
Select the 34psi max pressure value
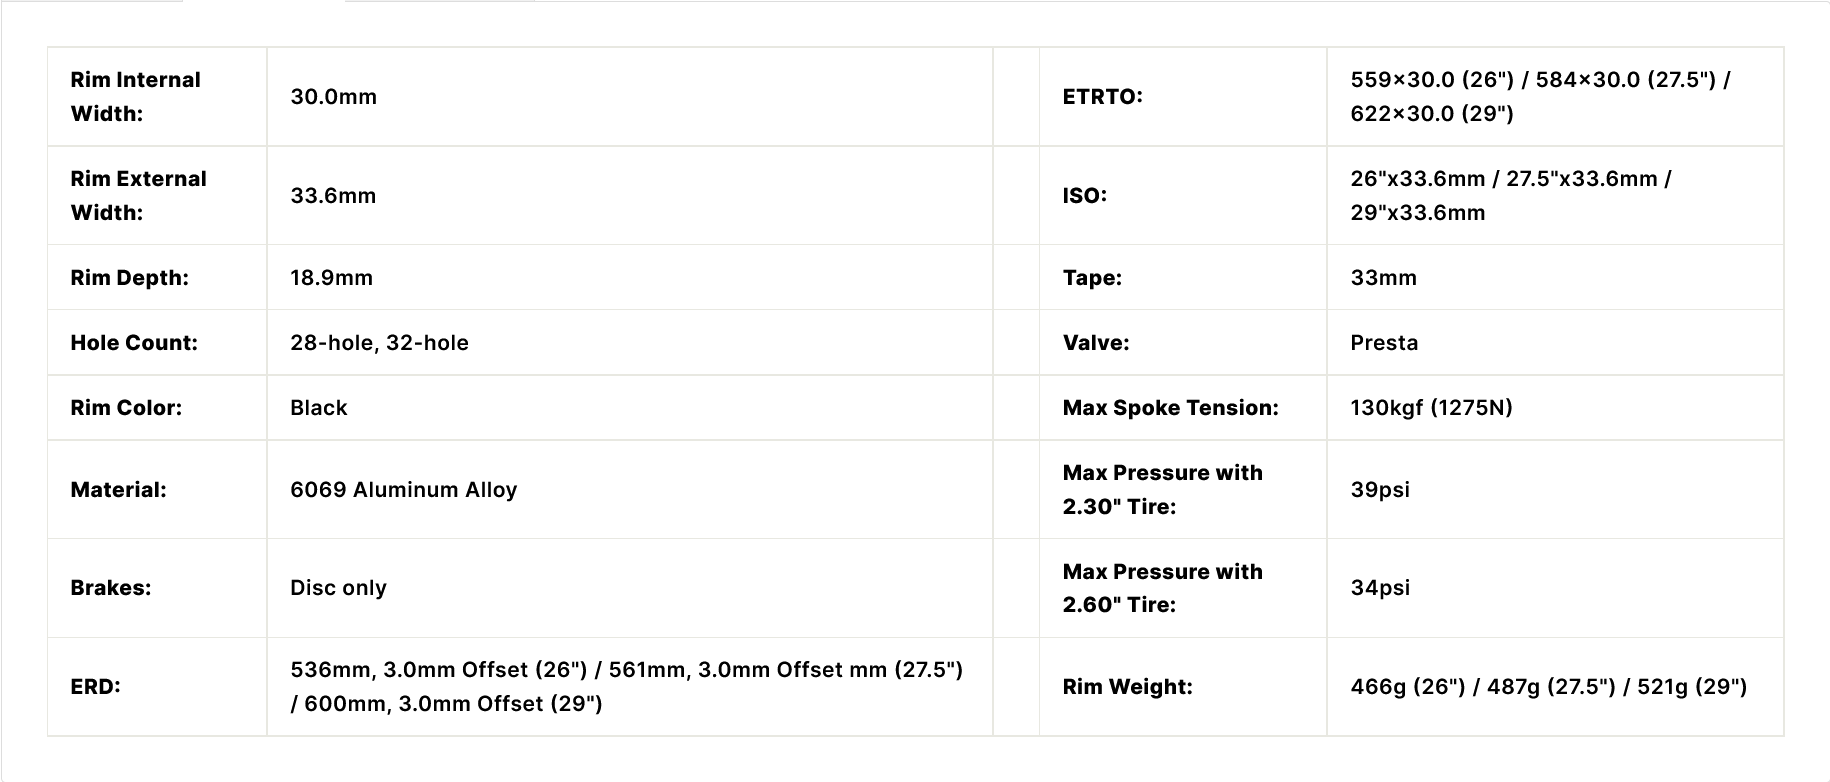(1380, 588)
